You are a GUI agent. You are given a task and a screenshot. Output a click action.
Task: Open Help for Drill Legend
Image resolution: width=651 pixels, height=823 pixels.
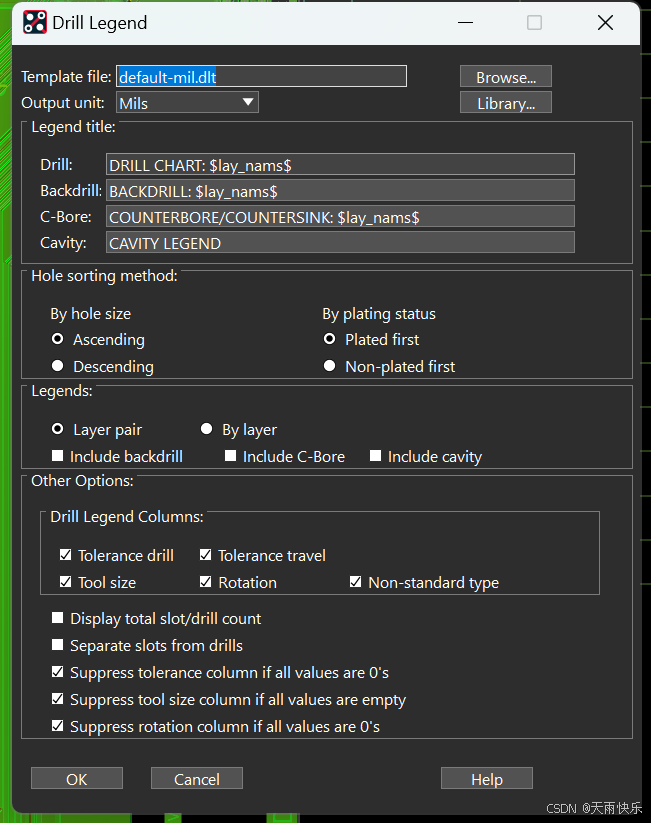(487, 778)
